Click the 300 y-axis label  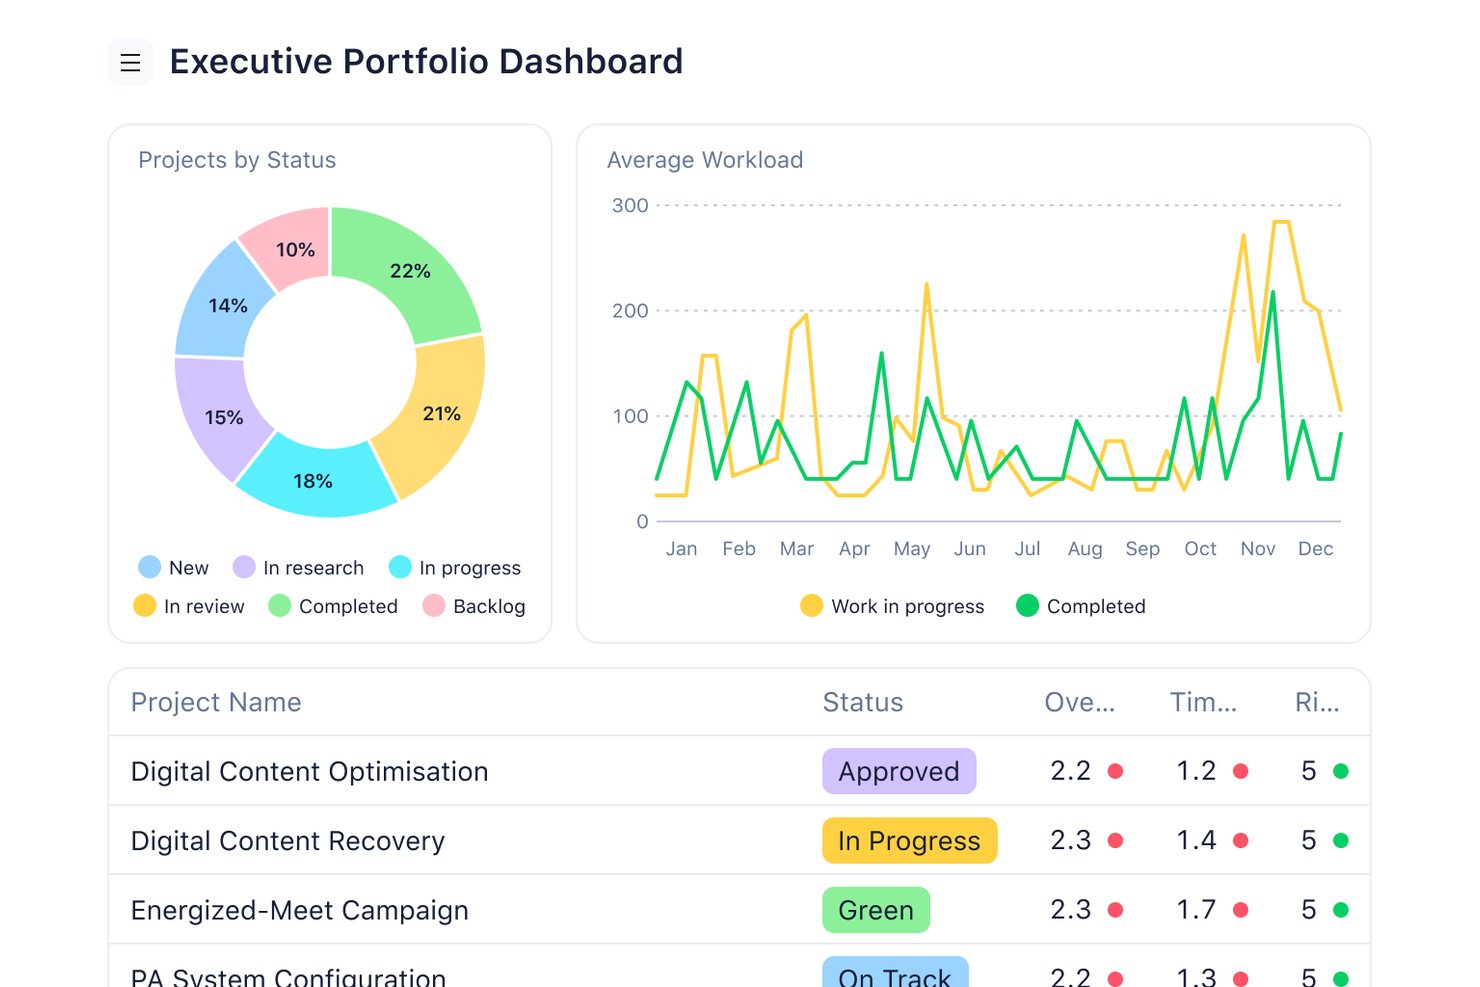click(630, 205)
